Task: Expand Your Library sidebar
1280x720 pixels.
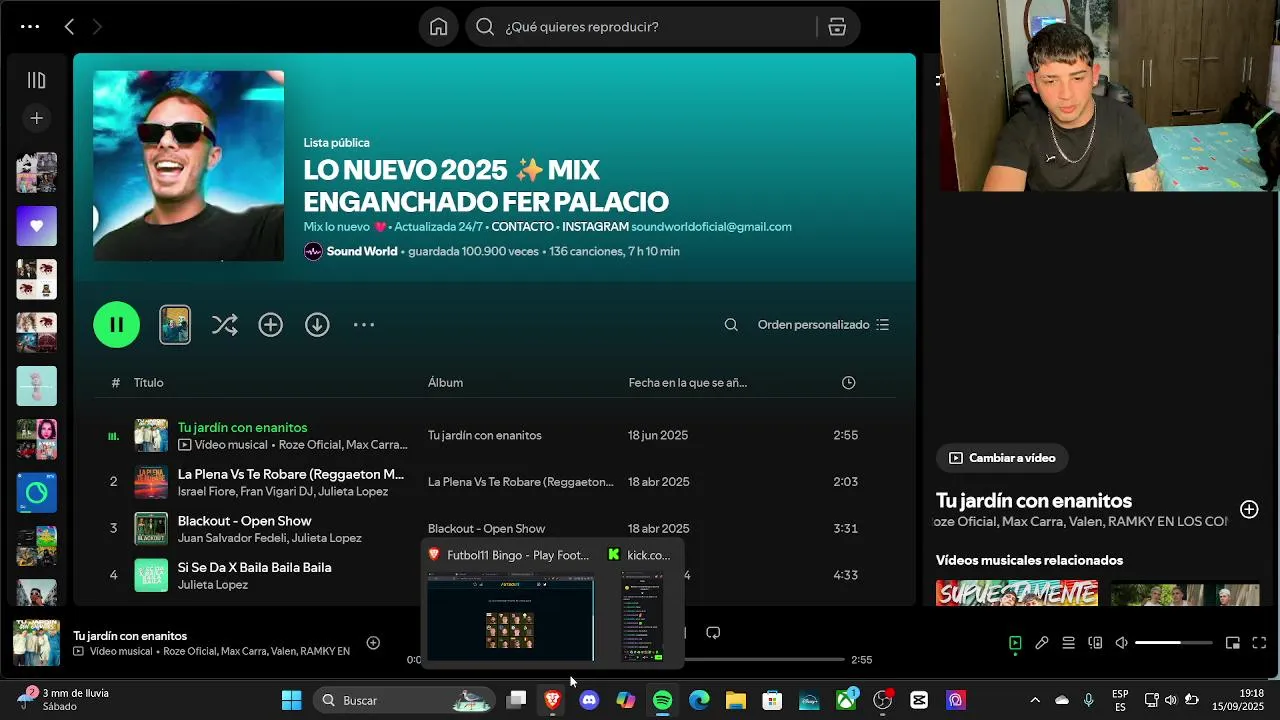Action: (x=36, y=80)
